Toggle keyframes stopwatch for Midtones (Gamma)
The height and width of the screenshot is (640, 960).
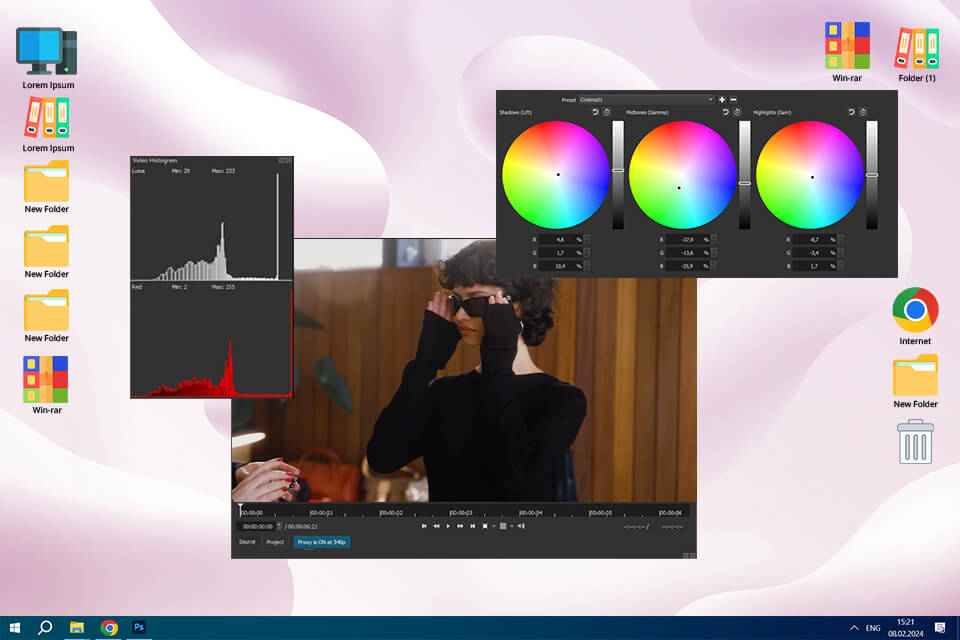737,112
